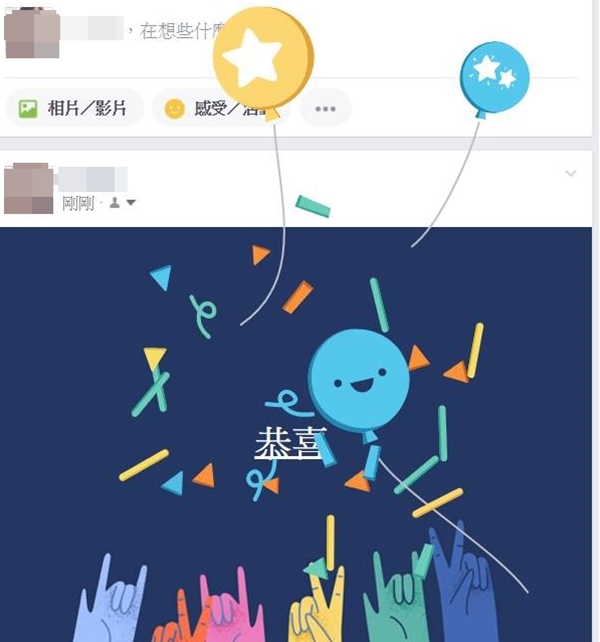Click the profile picture in composer
Viewport: 600px width, 642px height.
pos(32,32)
